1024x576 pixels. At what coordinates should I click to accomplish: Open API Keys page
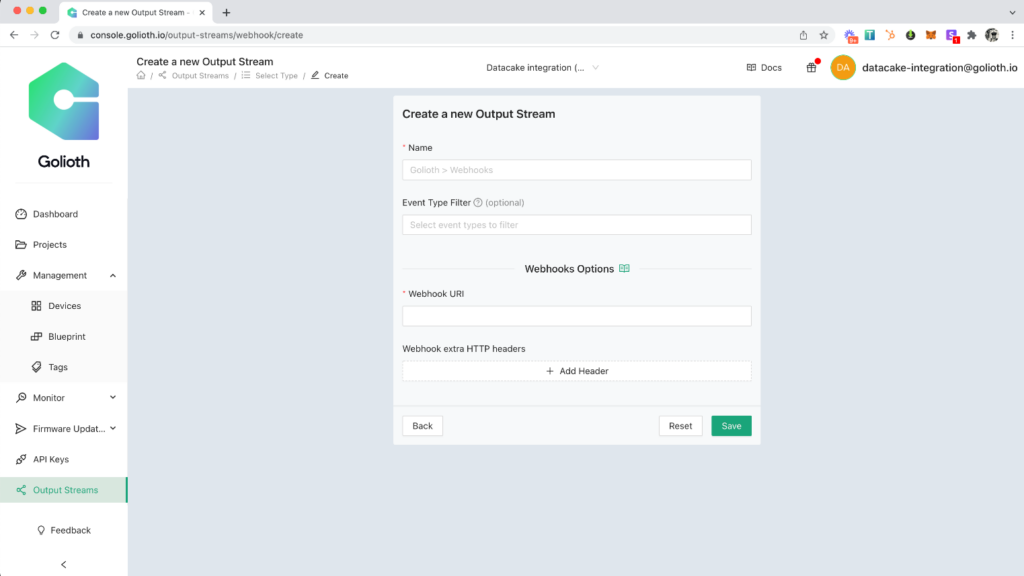[x=50, y=460]
